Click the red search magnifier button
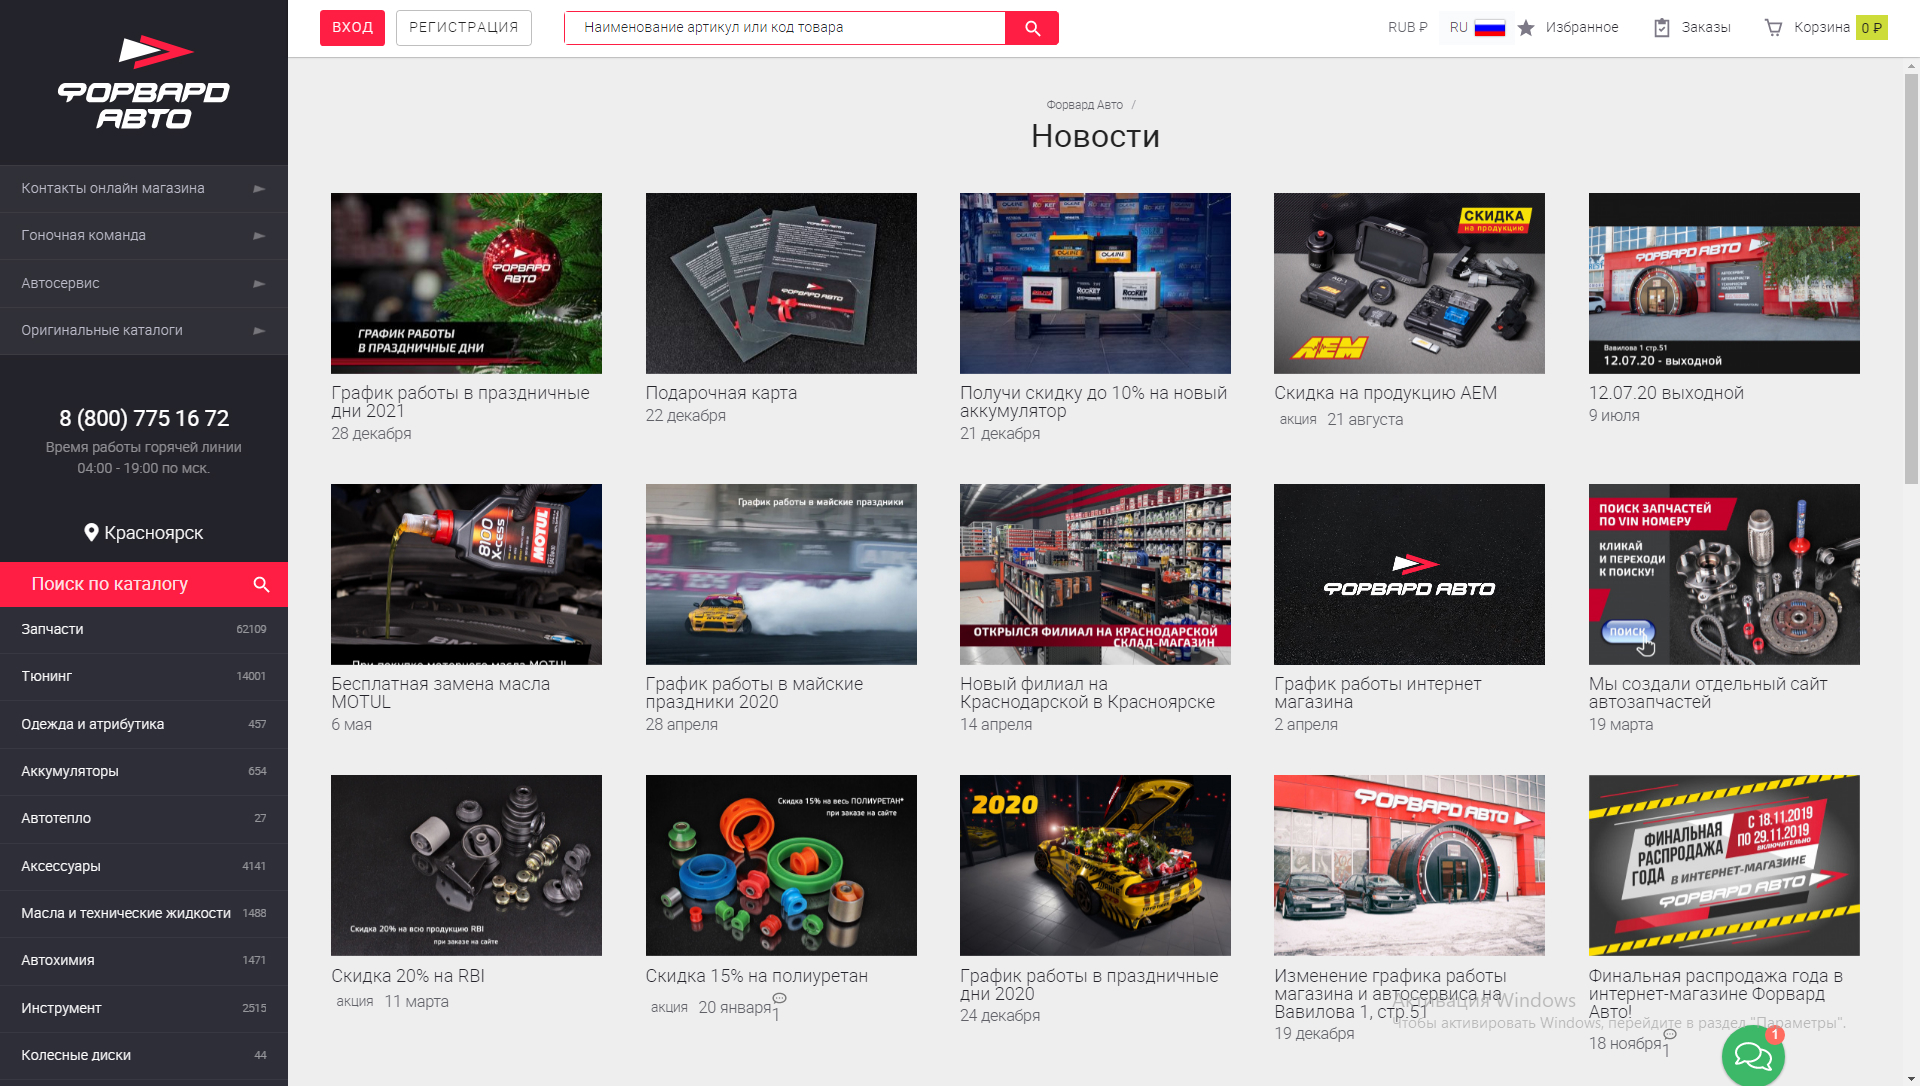The height and width of the screenshot is (1086, 1920). (x=1032, y=28)
